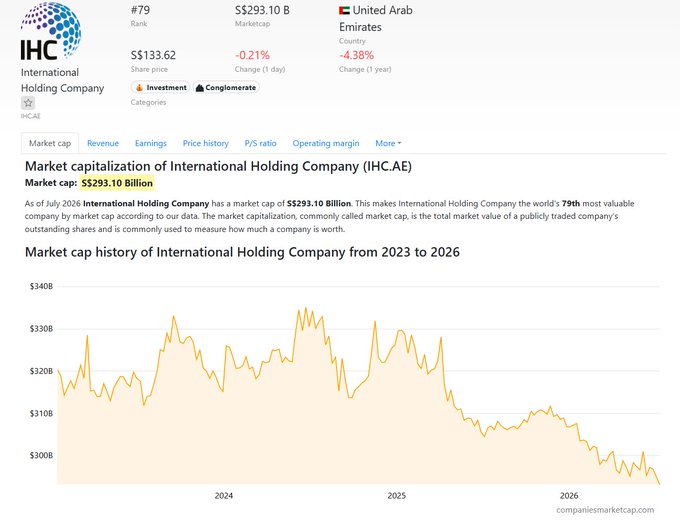The image size is (680, 521).
Task: Switch to the Operating margin tab
Action: [x=326, y=143]
